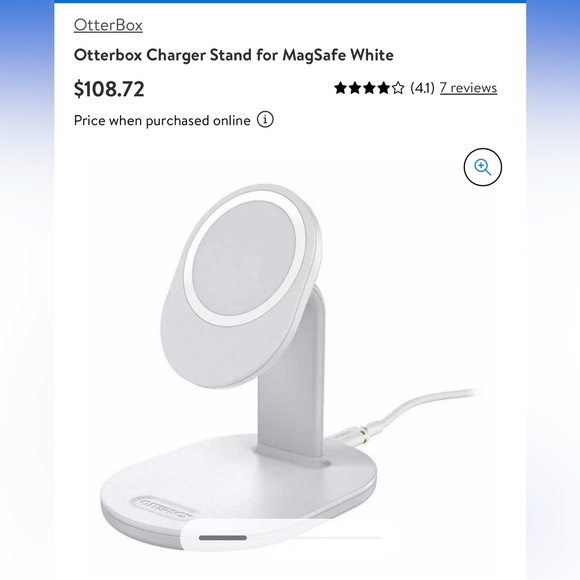Click the product title Otterbox Charger Stand
Image resolution: width=580 pixels, height=580 pixels.
coord(234,55)
